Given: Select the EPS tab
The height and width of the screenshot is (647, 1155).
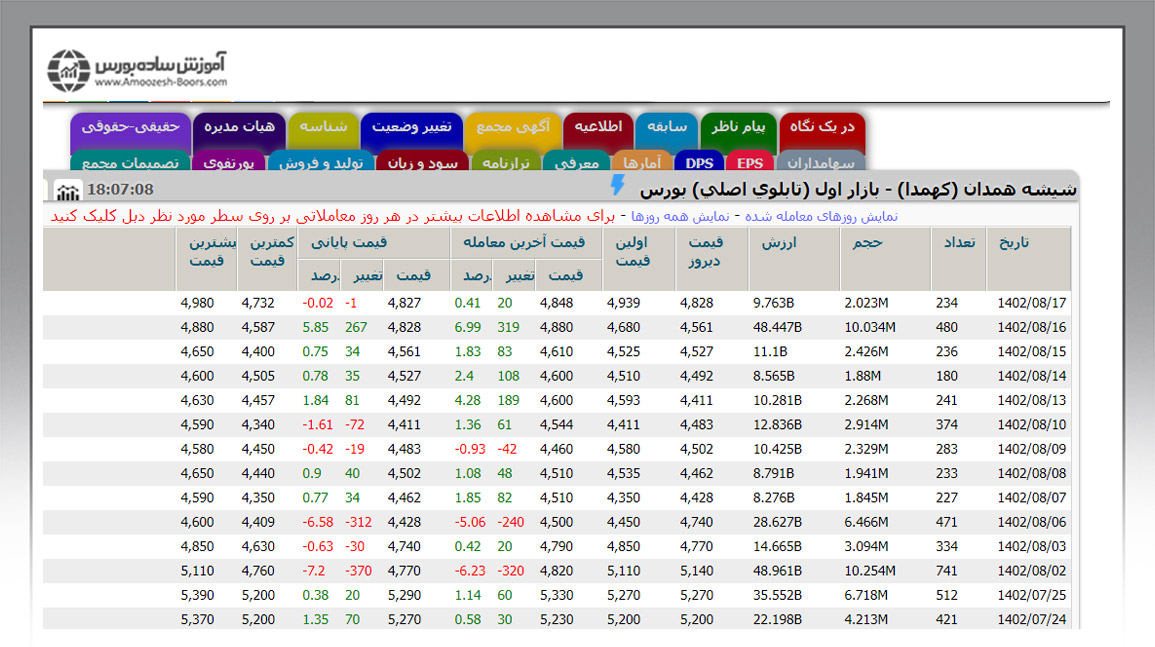Looking at the screenshot, I should pyautogui.click(x=749, y=163).
